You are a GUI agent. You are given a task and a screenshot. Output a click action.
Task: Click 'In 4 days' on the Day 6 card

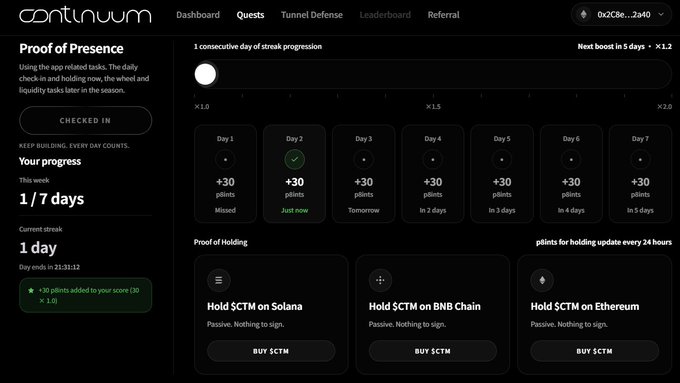click(571, 210)
